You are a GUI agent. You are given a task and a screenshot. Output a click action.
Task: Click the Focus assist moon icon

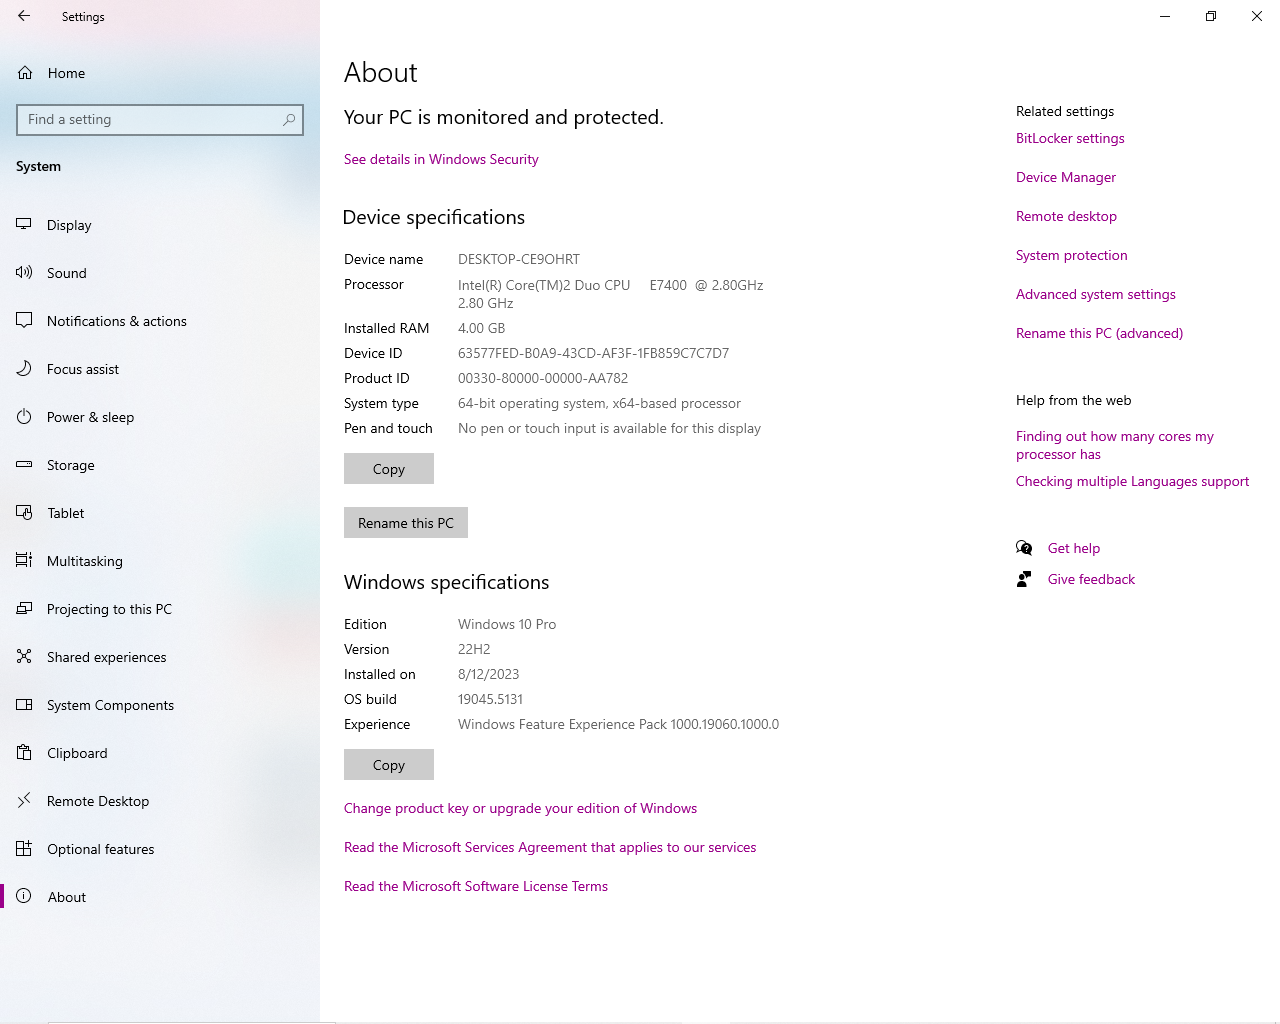(24, 369)
